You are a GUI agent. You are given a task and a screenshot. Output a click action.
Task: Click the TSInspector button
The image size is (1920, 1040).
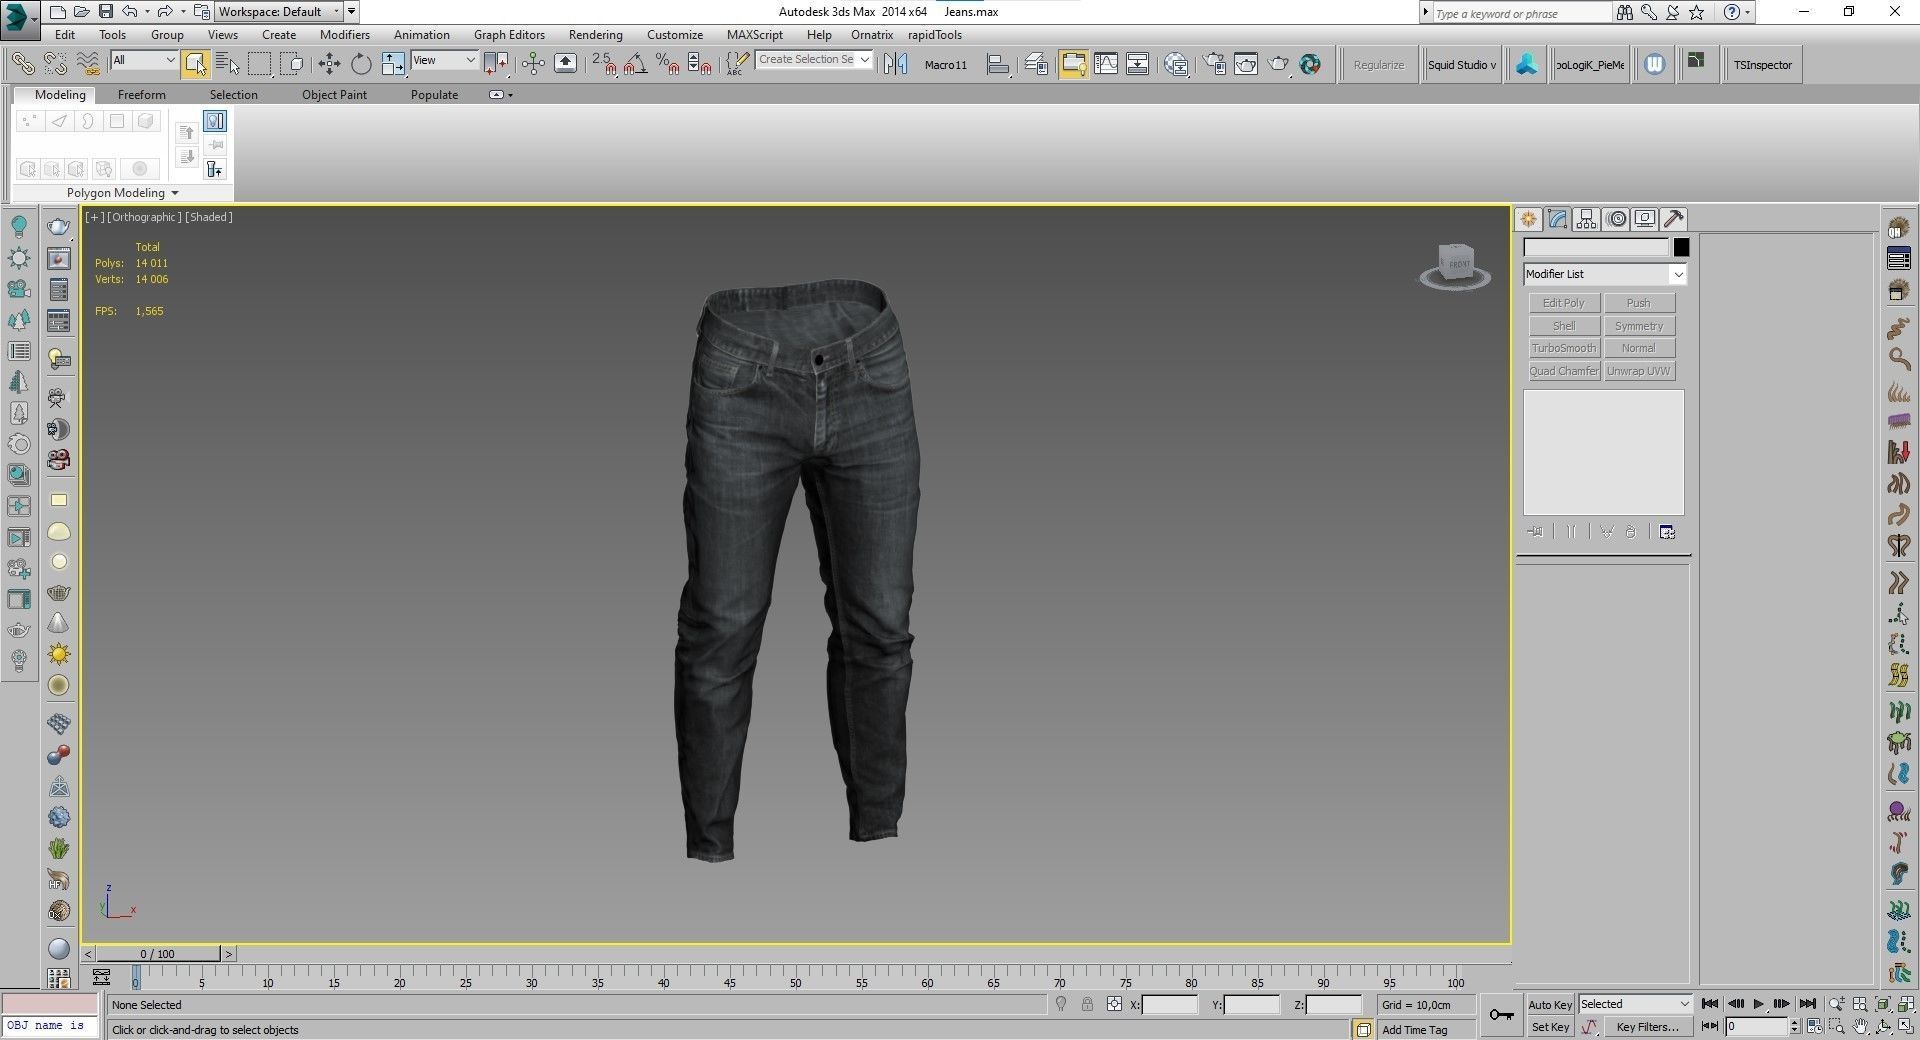click(1763, 65)
